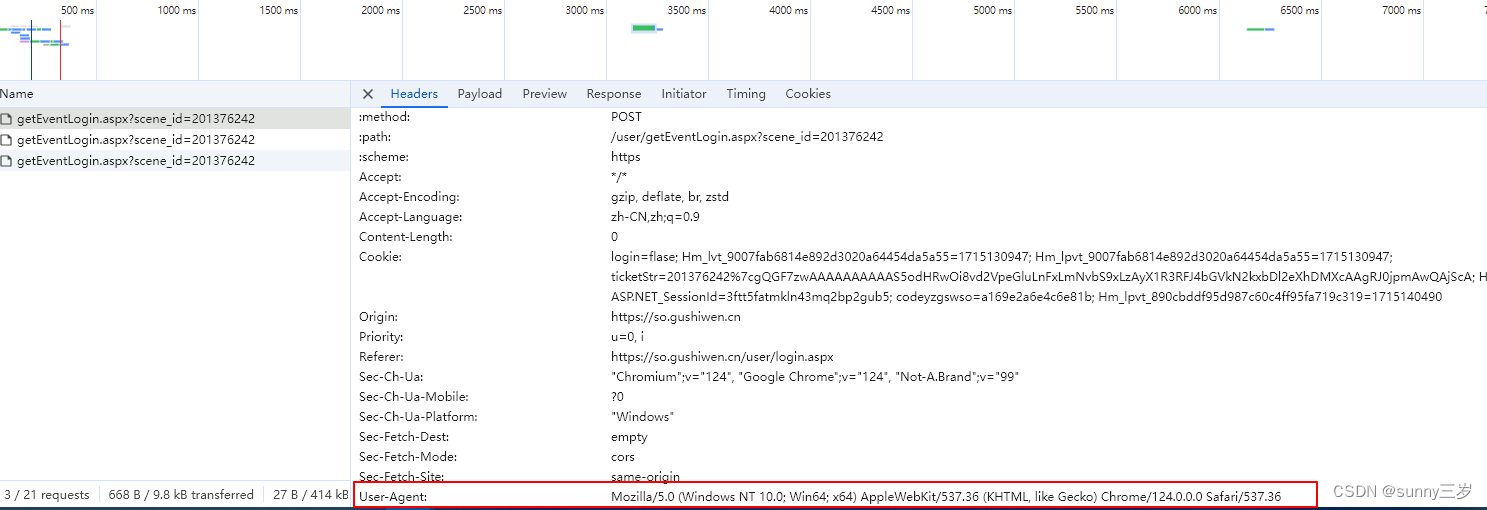Click the 6500 ms timeline label
The width and height of the screenshot is (1487, 510).
(x=1299, y=10)
